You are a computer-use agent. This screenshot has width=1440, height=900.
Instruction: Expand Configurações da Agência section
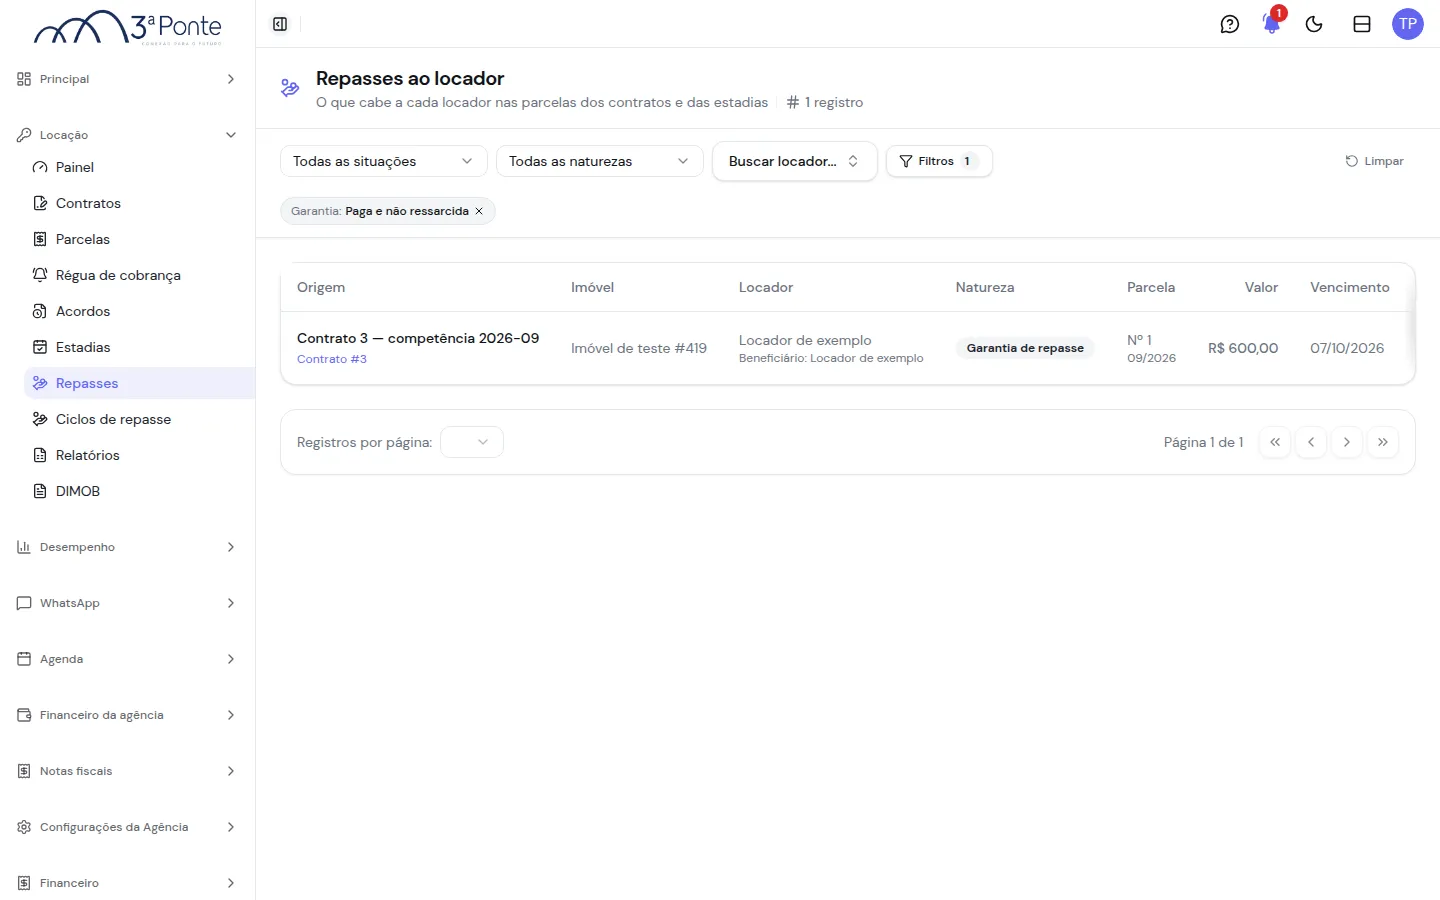pyautogui.click(x=127, y=827)
